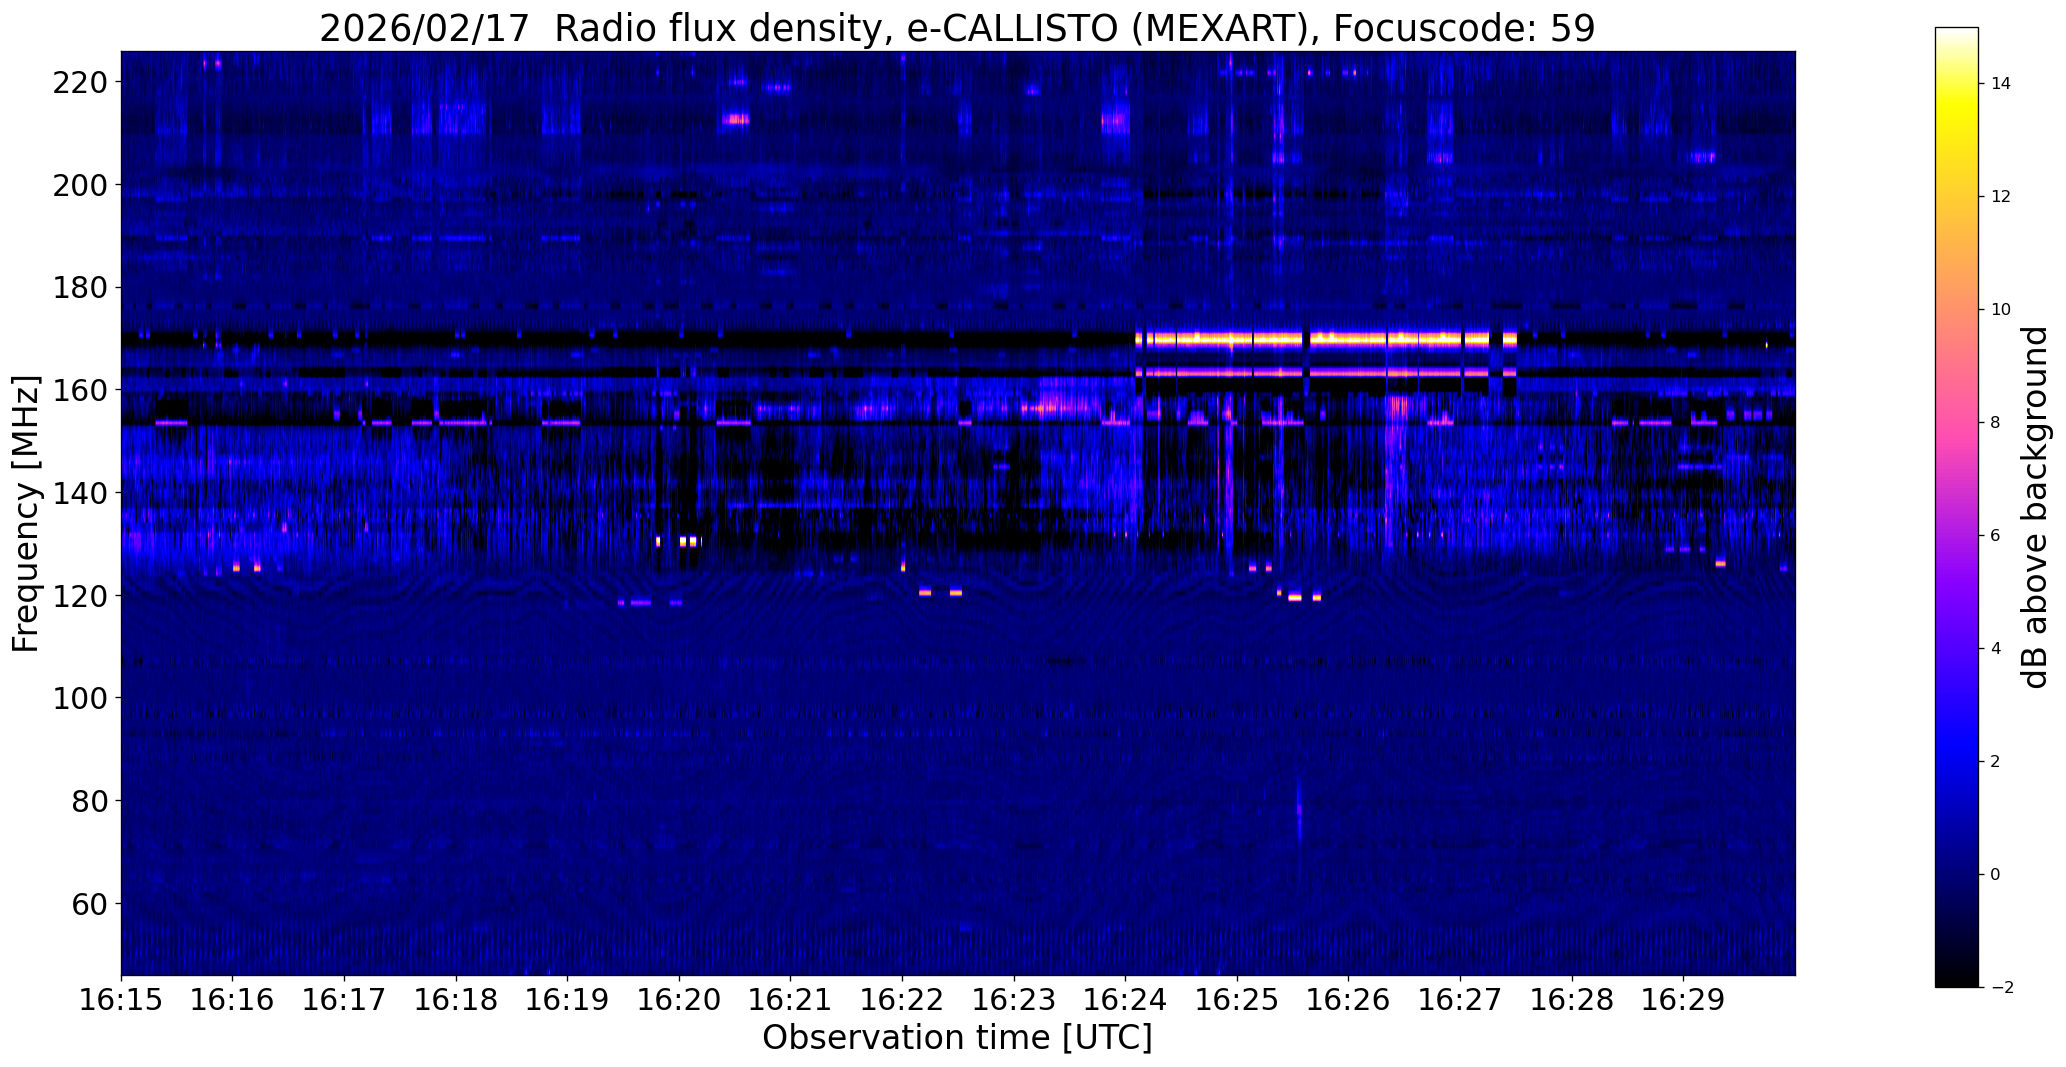
Task: Click the 180 frequency tick label
Action: pyautogui.click(x=78, y=288)
